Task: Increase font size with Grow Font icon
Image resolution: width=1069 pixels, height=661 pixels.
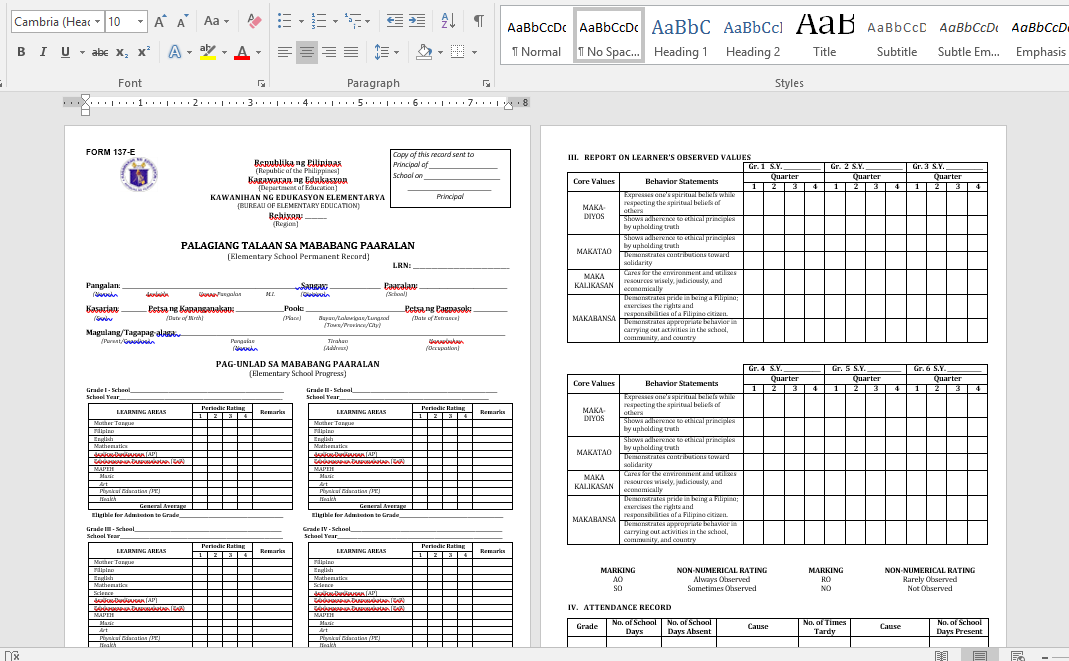Action: click(x=160, y=22)
